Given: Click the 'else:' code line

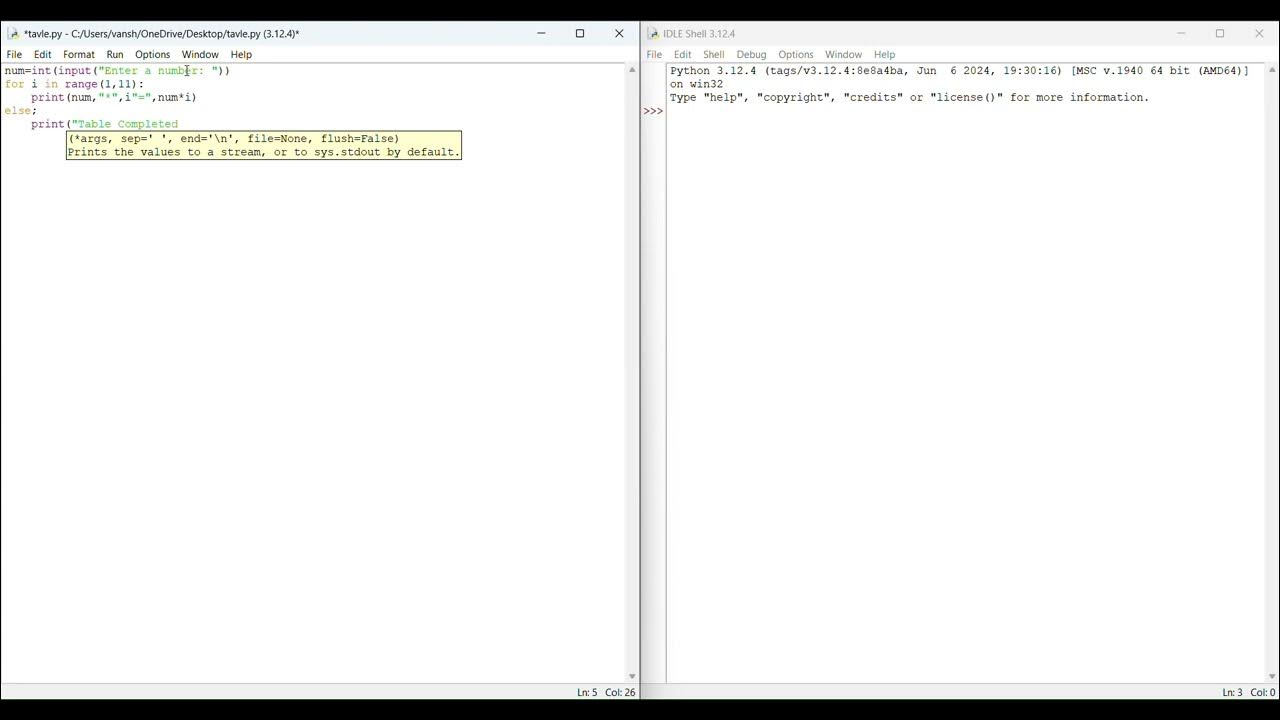Looking at the screenshot, I should click(21, 111).
